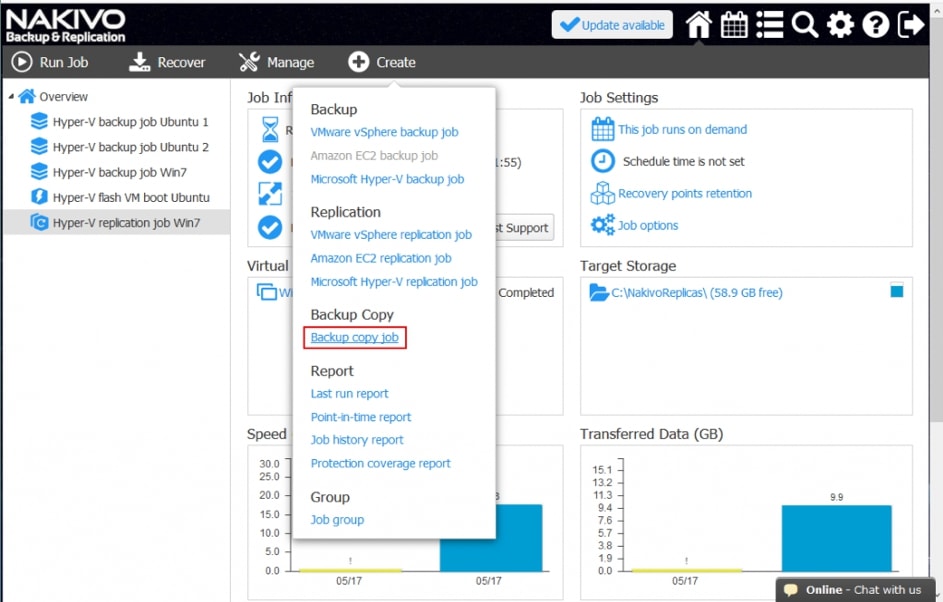Open the Create dropdown menu

382,62
